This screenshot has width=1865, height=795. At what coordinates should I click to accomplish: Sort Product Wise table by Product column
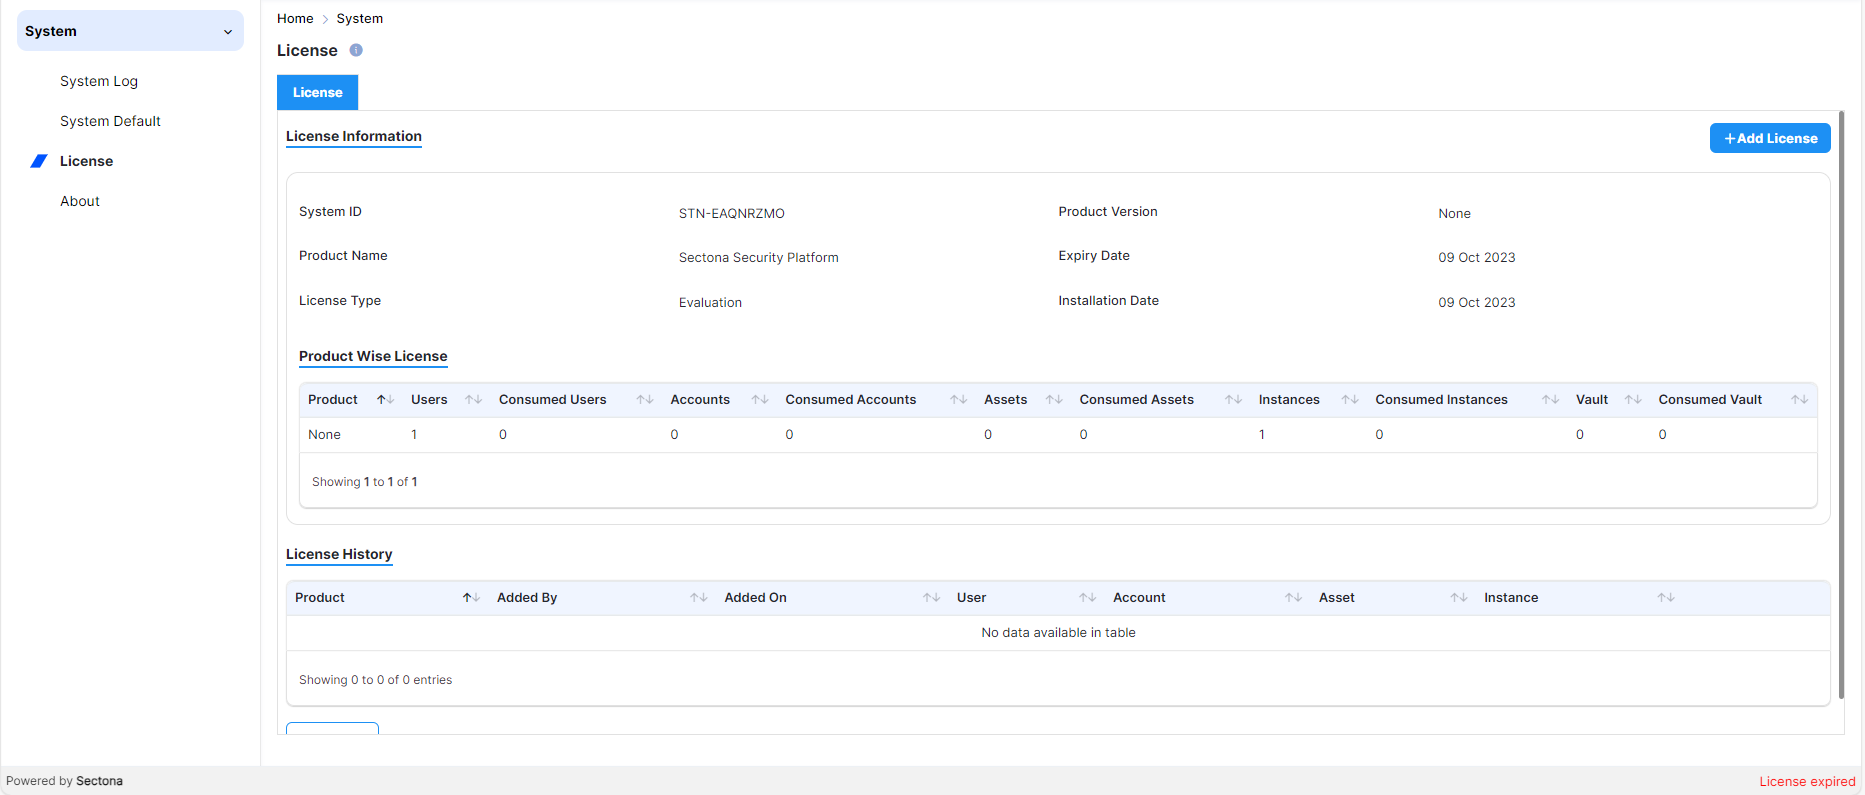pyautogui.click(x=385, y=400)
